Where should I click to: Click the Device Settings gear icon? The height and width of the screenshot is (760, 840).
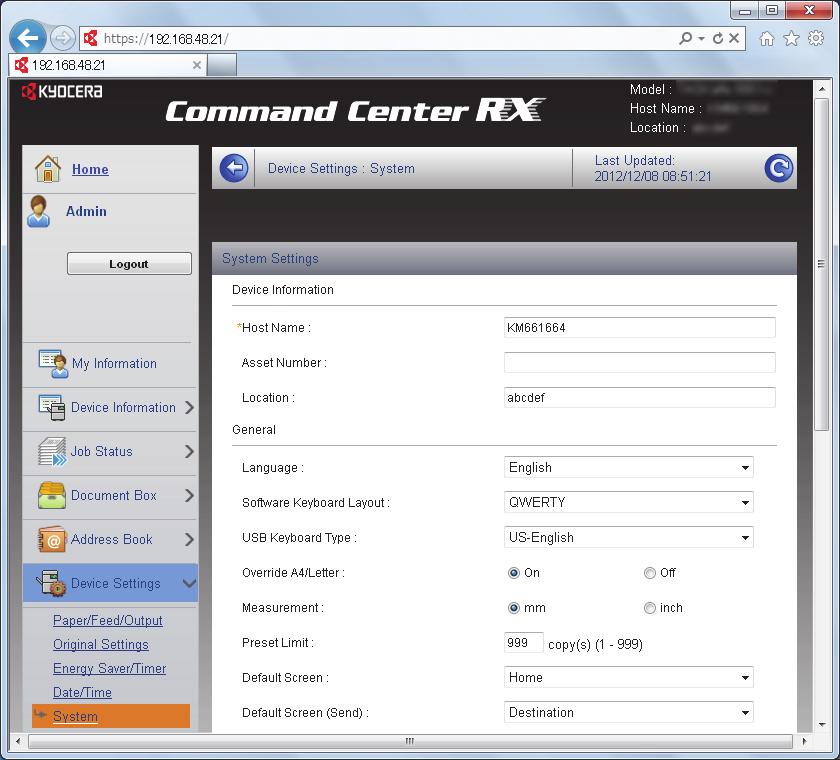coord(51,583)
